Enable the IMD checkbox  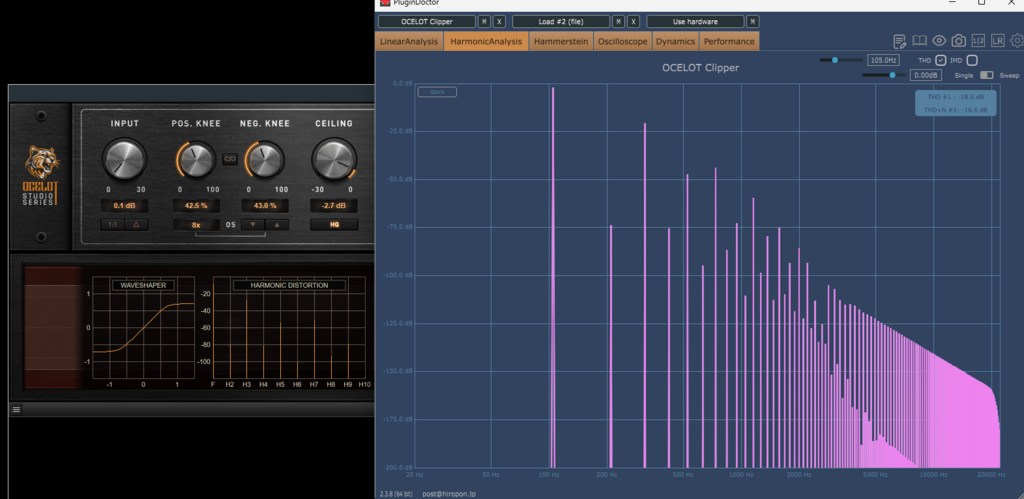[972, 60]
